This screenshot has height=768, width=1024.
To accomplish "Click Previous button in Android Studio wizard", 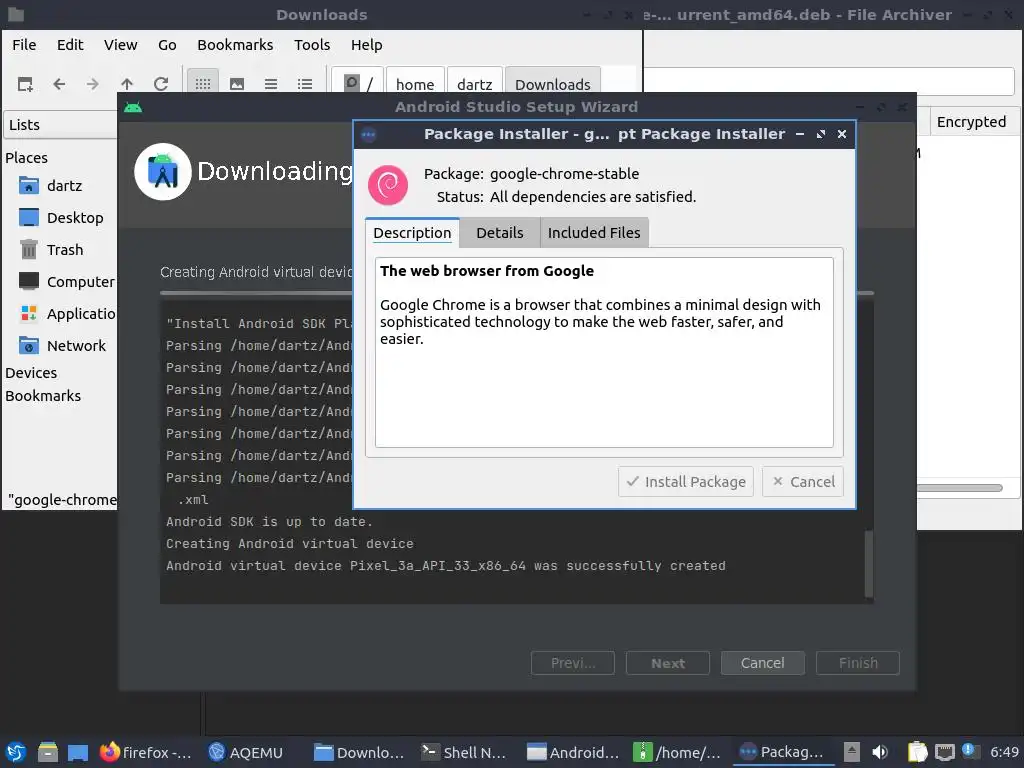I will click(x=573, y=664).
